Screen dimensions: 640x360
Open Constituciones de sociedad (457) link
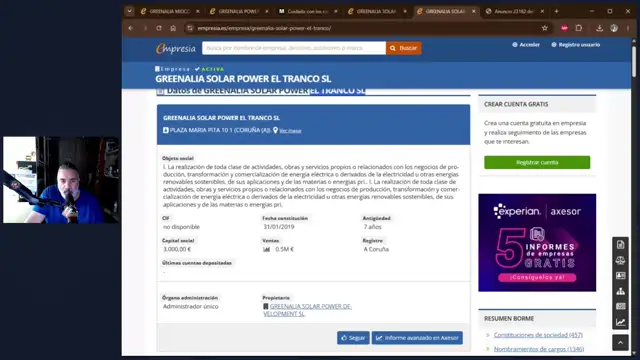538,335
